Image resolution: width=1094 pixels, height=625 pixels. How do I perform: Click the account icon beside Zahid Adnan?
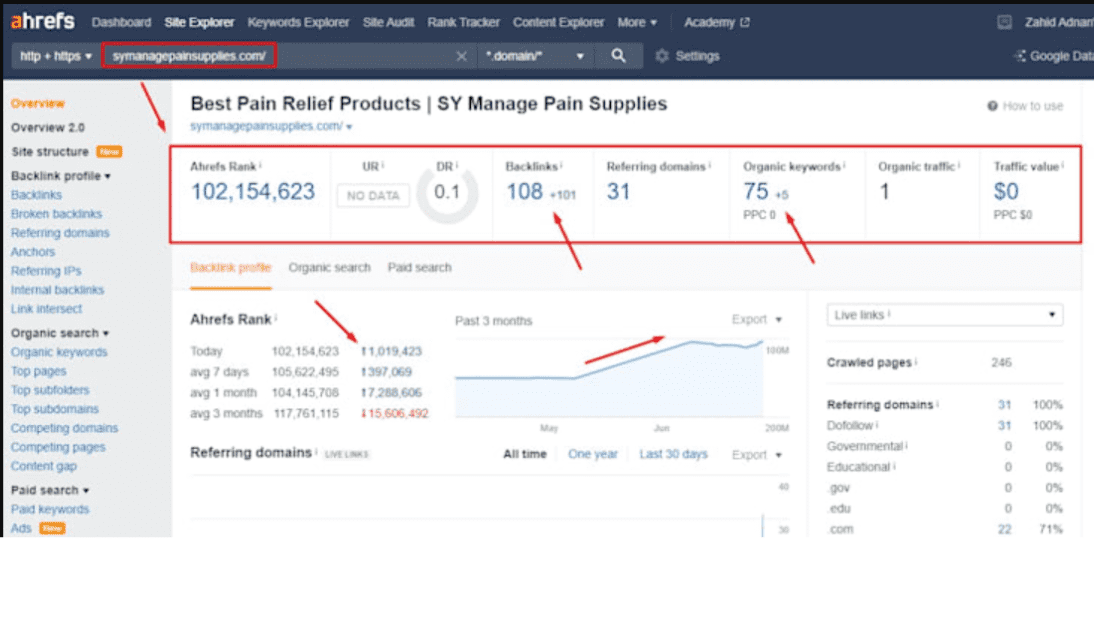(1004, 22)
